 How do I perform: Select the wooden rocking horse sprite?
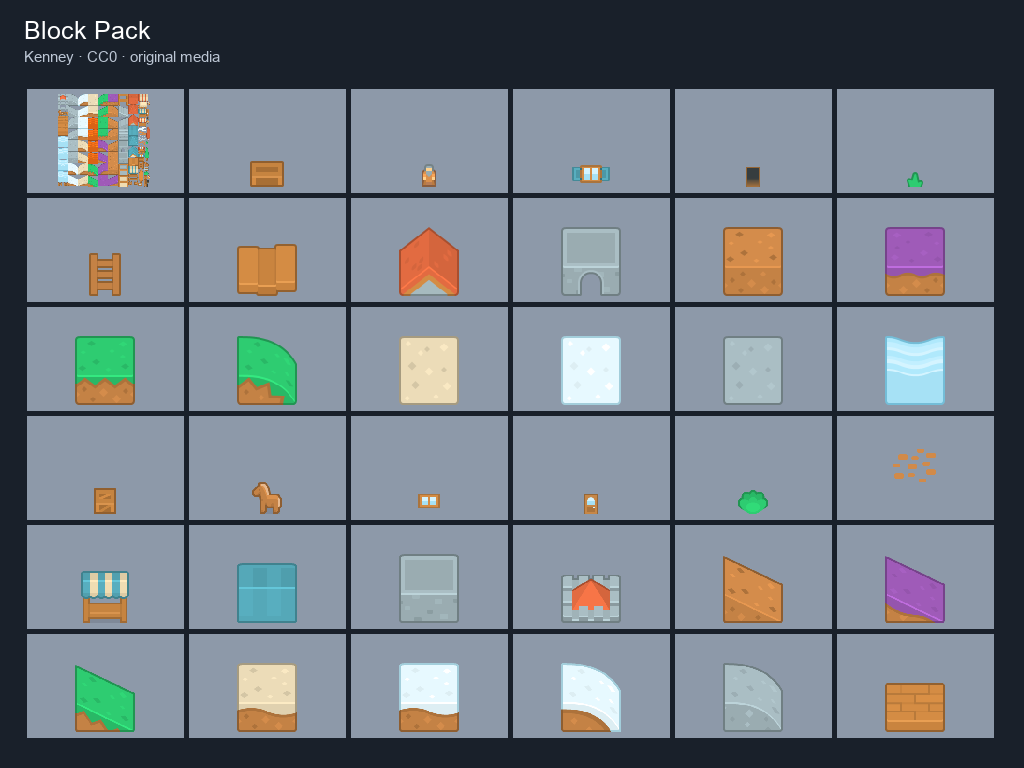click(267, 498)
